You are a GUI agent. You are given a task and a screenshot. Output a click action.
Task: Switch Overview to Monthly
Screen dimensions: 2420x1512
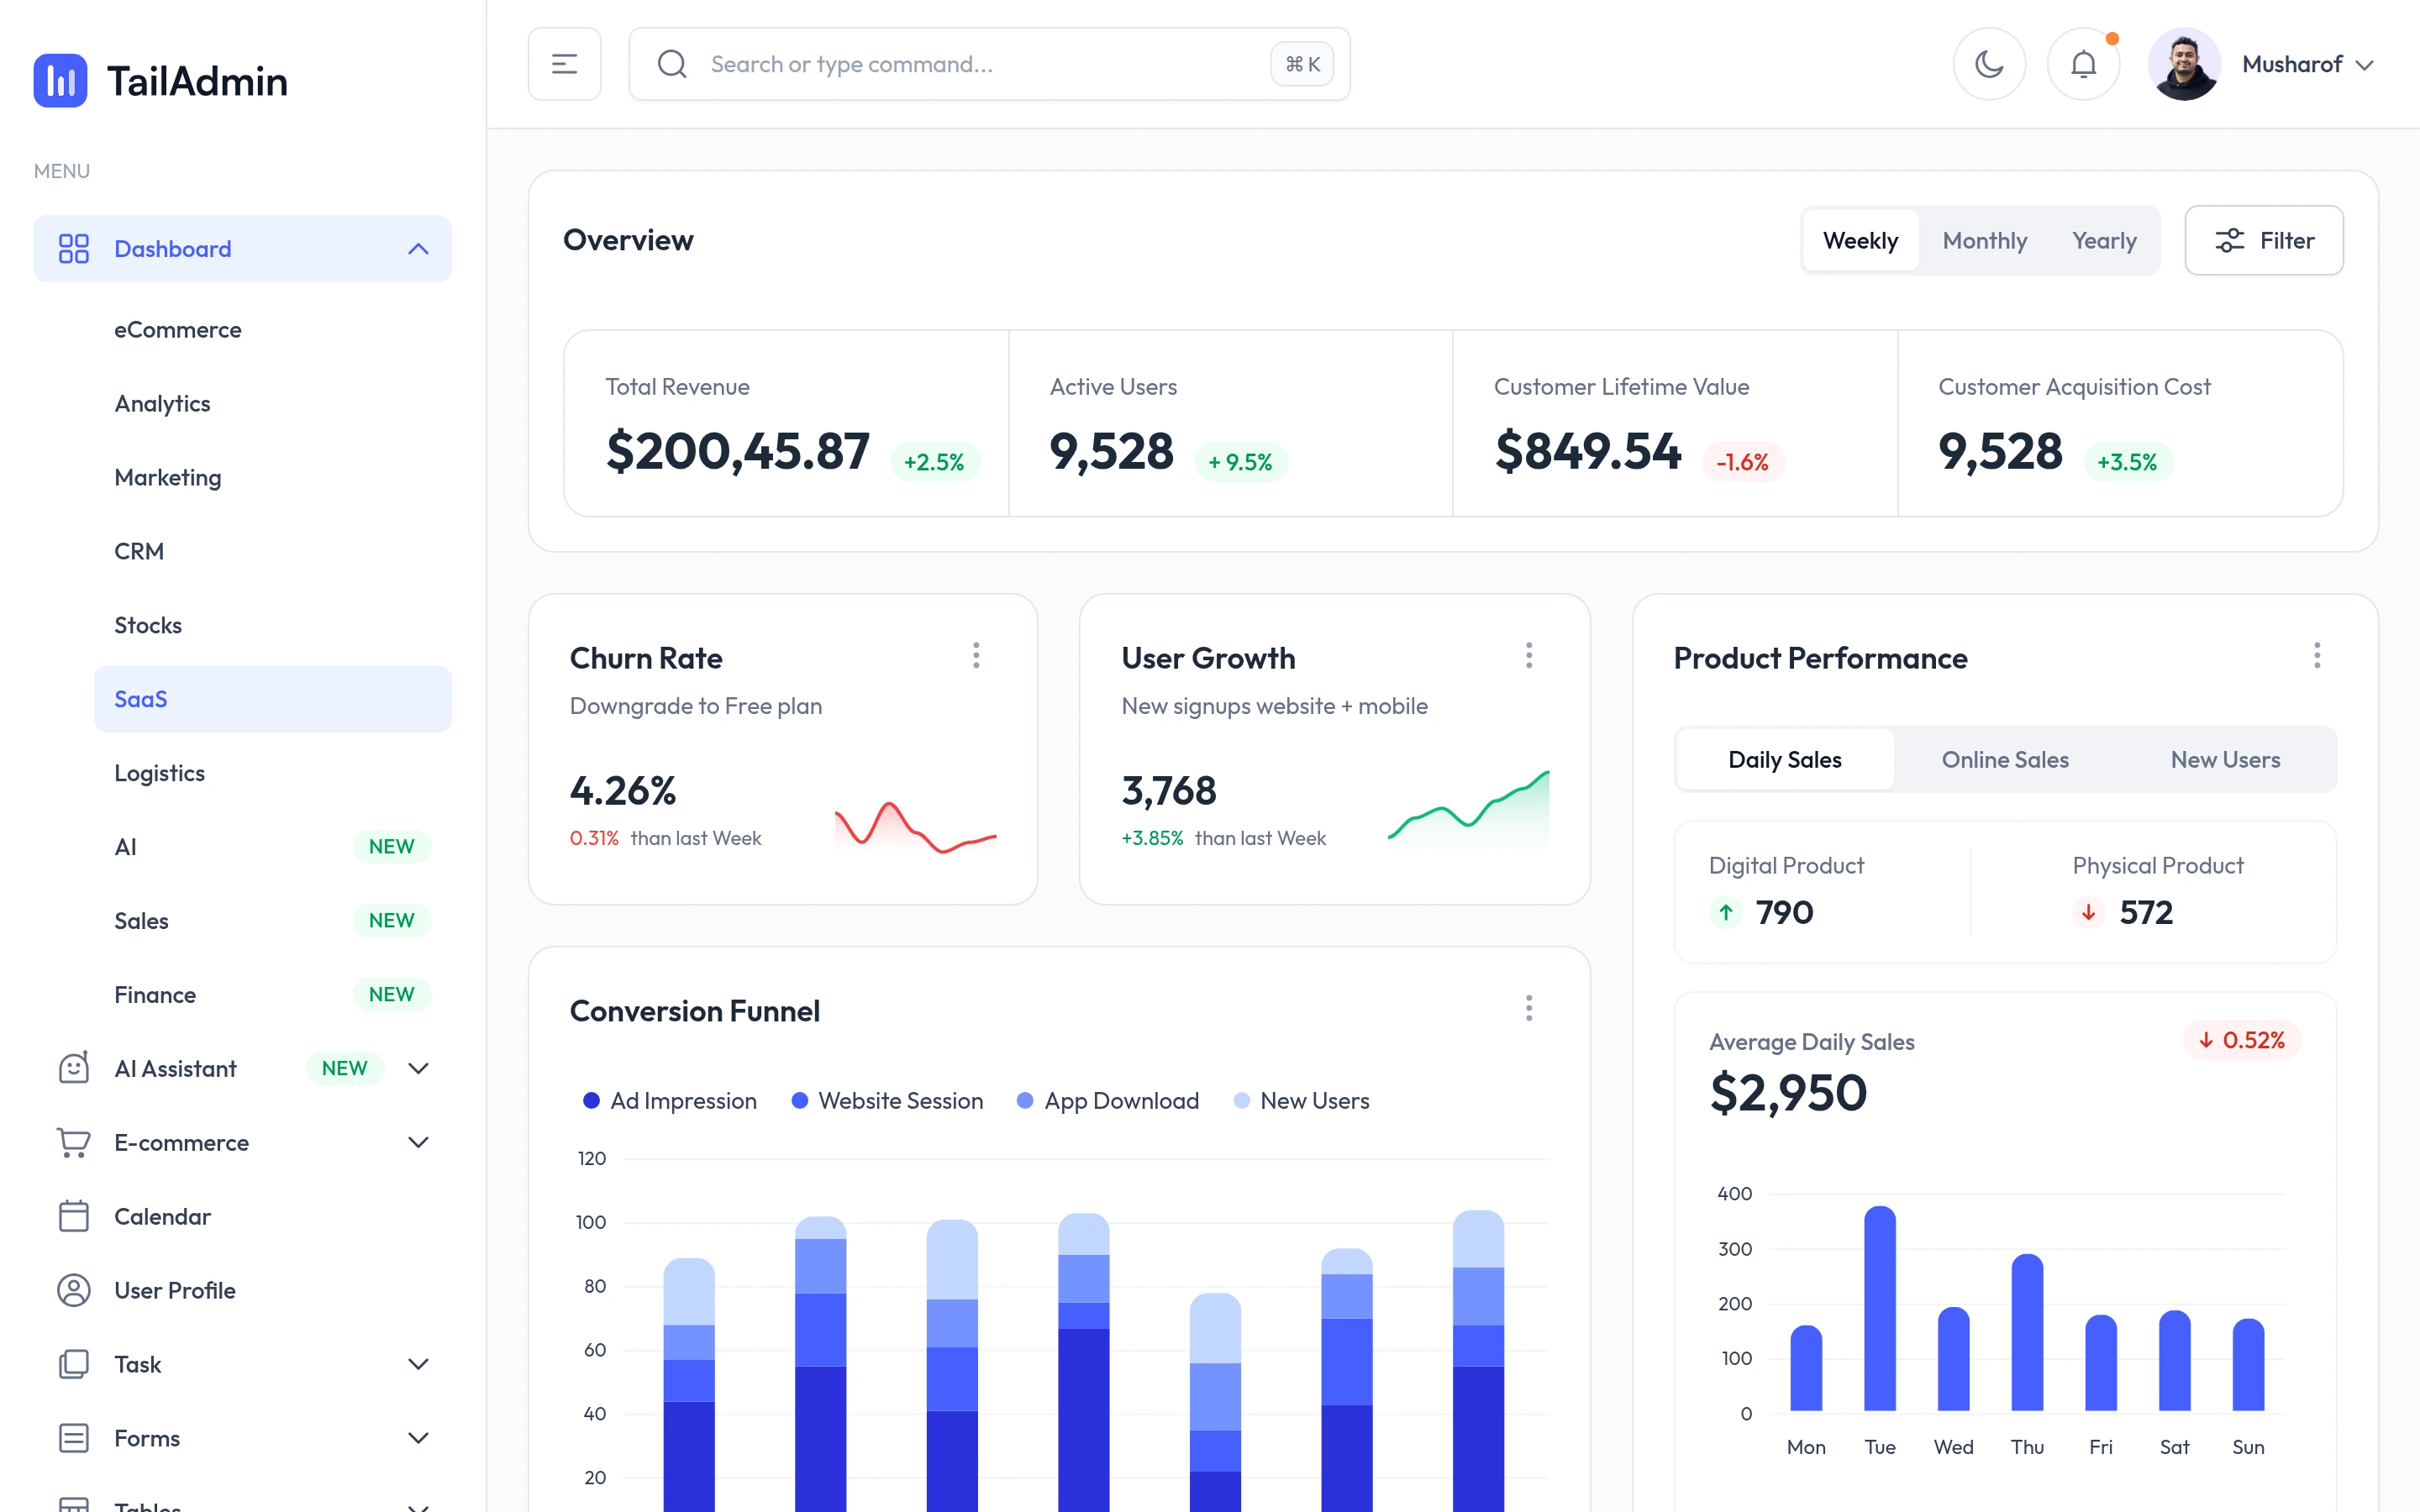[1984, 240]
